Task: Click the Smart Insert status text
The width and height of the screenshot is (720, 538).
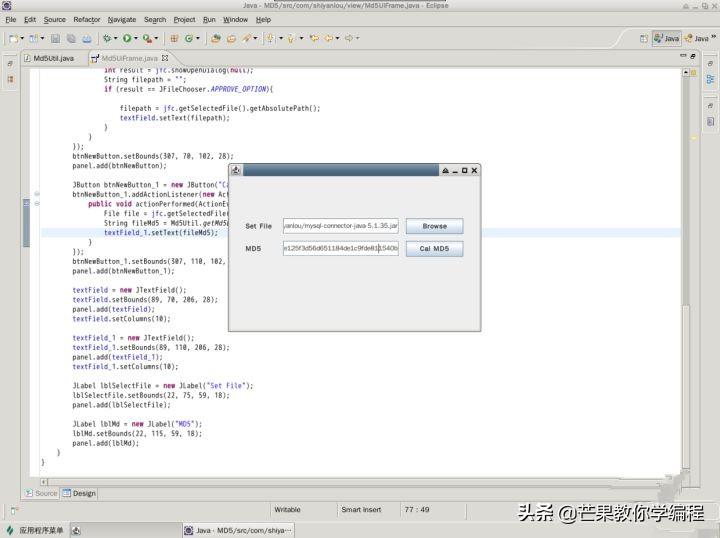Action: click(361, 510)
